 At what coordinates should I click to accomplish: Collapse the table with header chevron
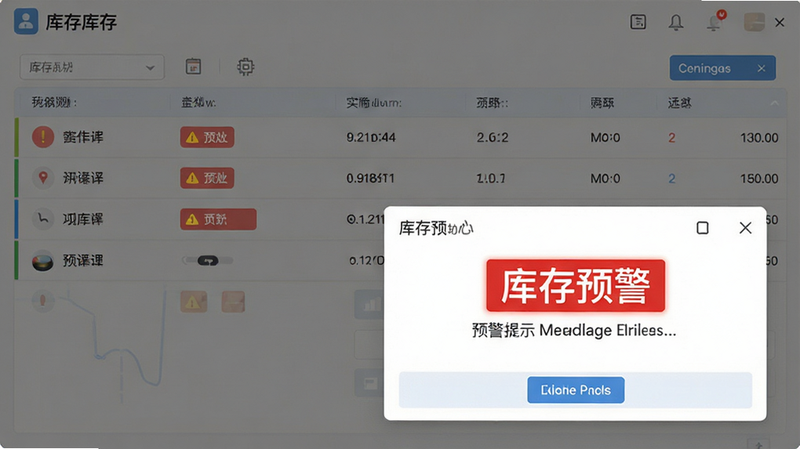(x=774, y=103)
